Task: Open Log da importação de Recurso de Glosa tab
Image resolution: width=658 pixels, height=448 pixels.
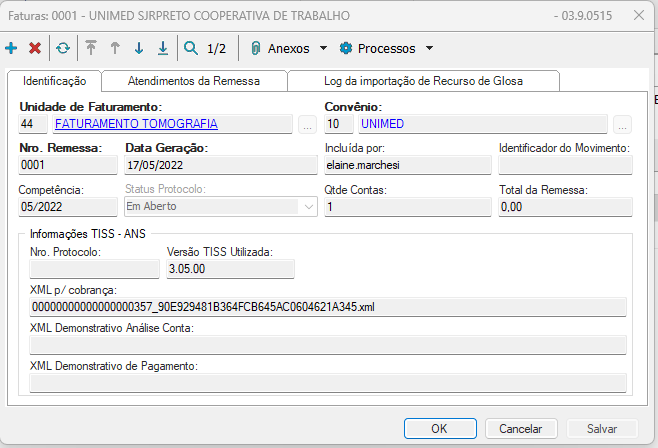Action: [x=423, y=81]
